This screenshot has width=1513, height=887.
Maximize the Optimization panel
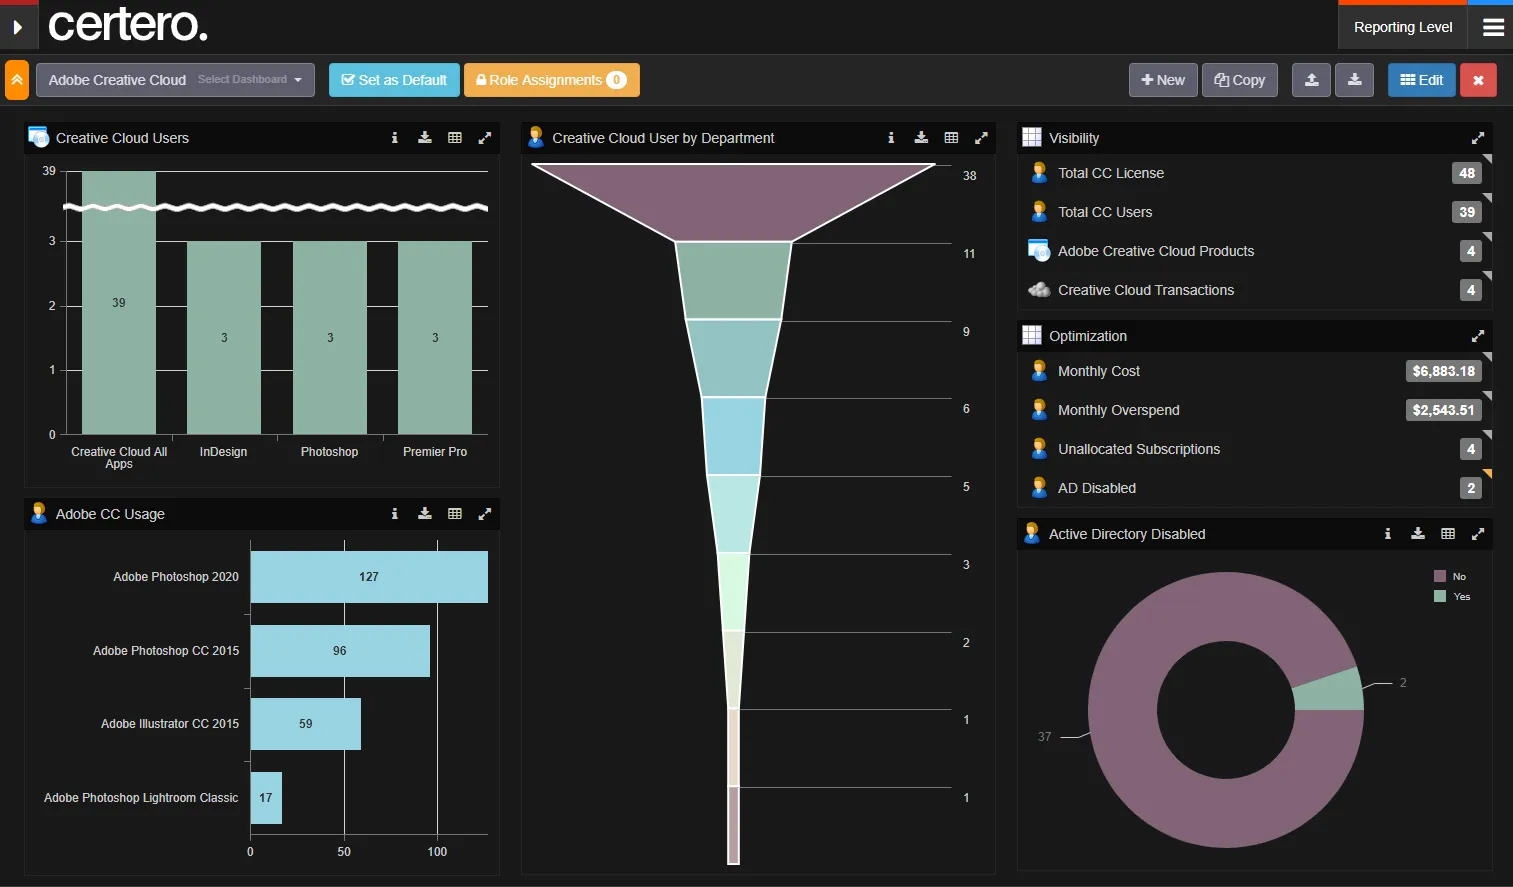pos(1478,336)
